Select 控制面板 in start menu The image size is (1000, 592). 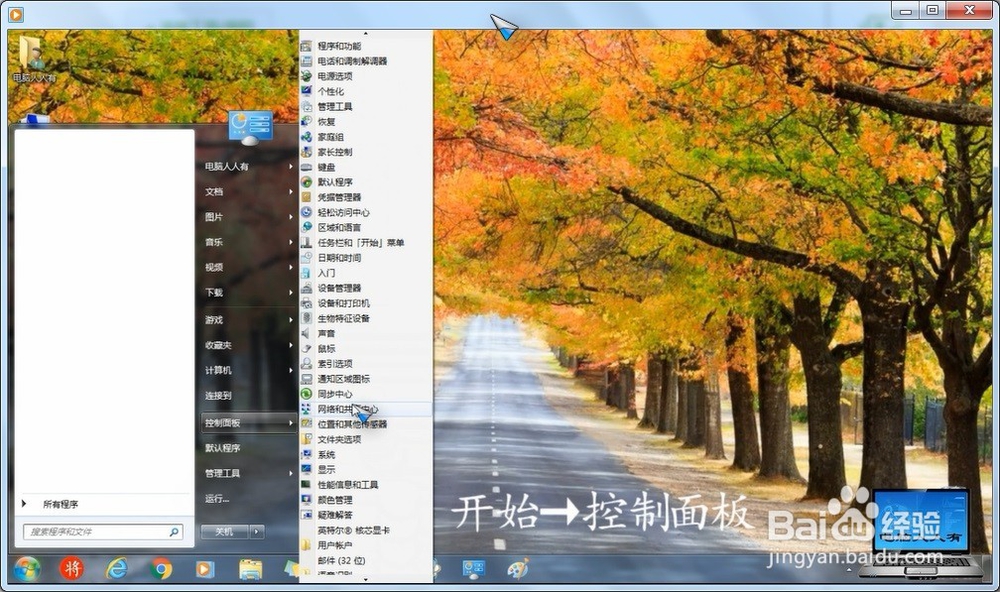(247, 422)
